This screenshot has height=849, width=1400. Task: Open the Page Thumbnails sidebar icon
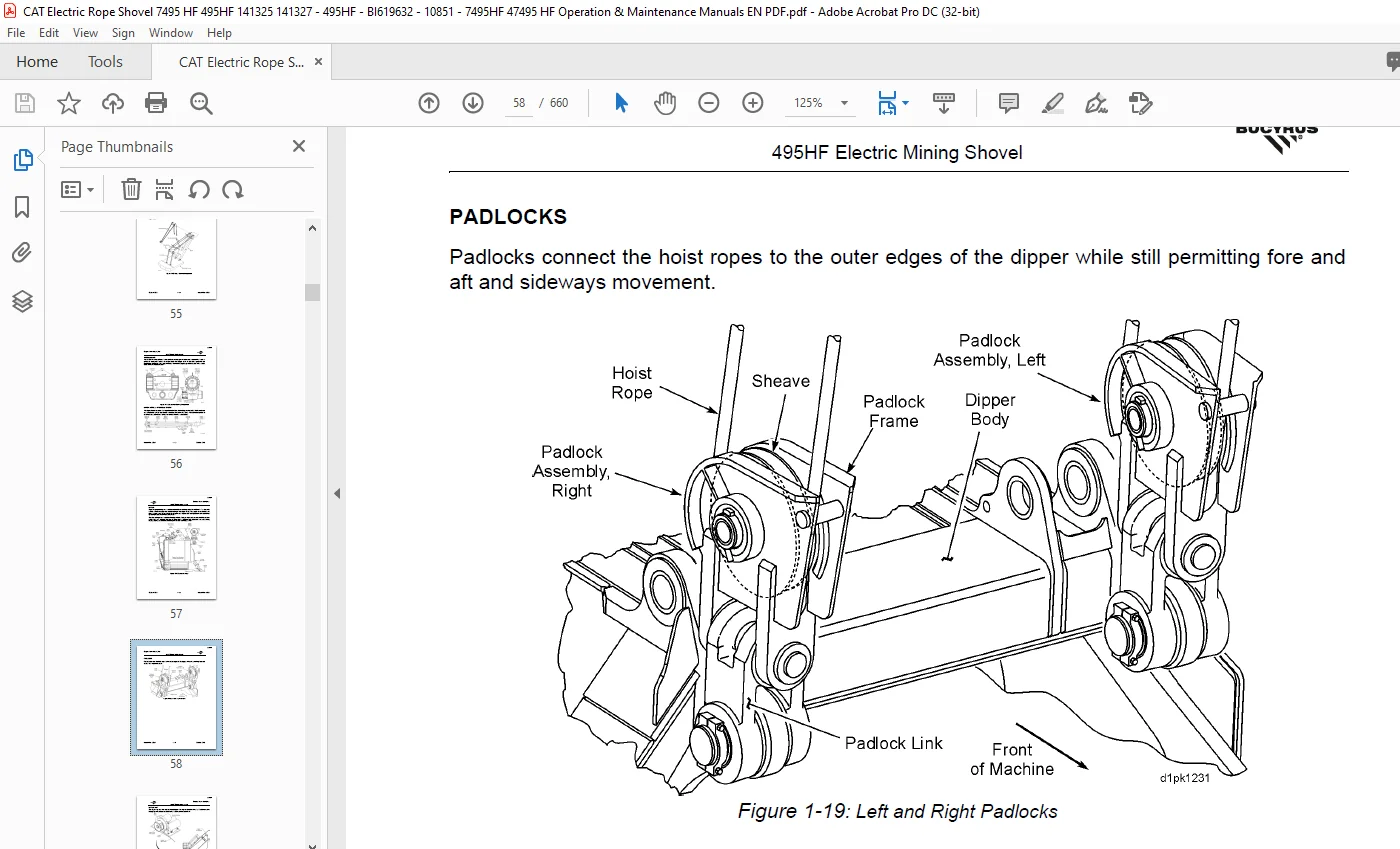[x=22, y=160]
